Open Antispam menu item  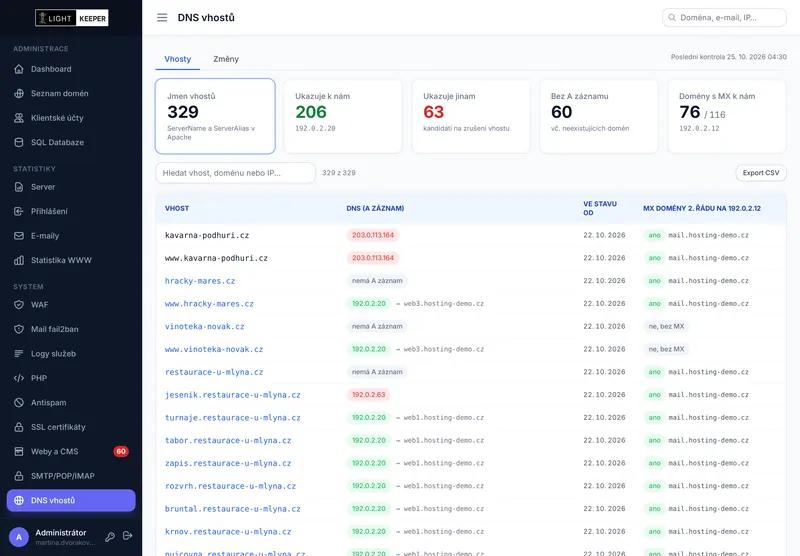pyautogui.click(x=71, y=402)
